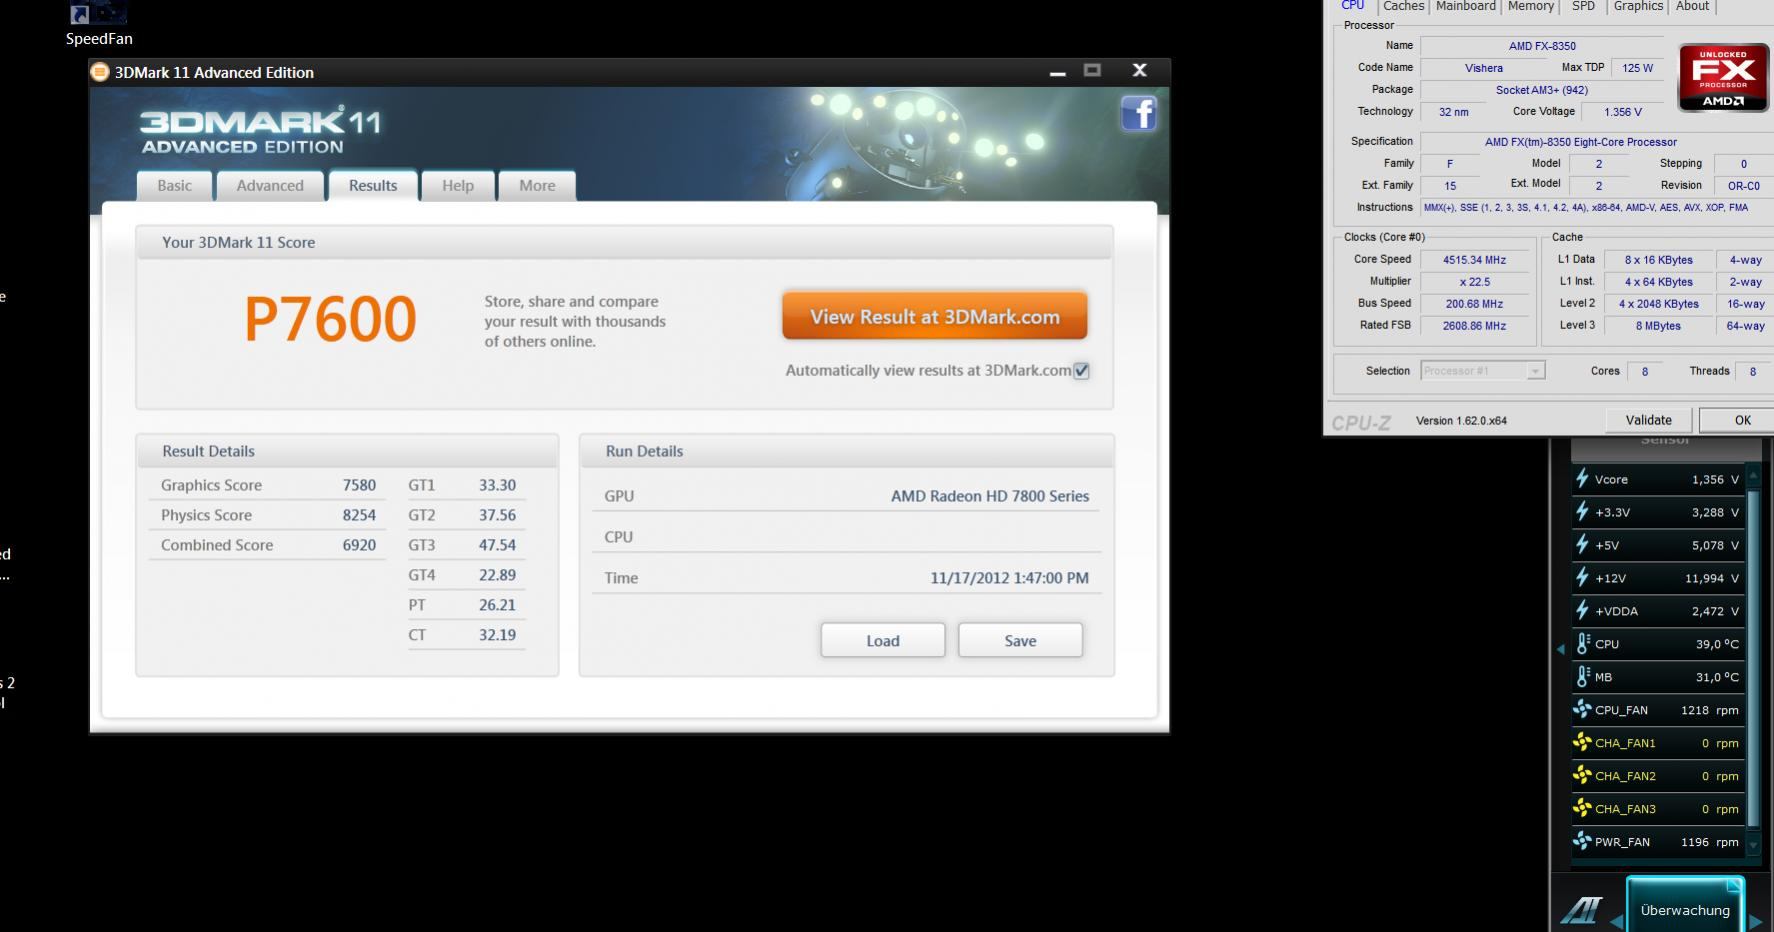1774x932 pixels.
Task: Open the Help tab in 3DMark
Action: tap(458, 185)
